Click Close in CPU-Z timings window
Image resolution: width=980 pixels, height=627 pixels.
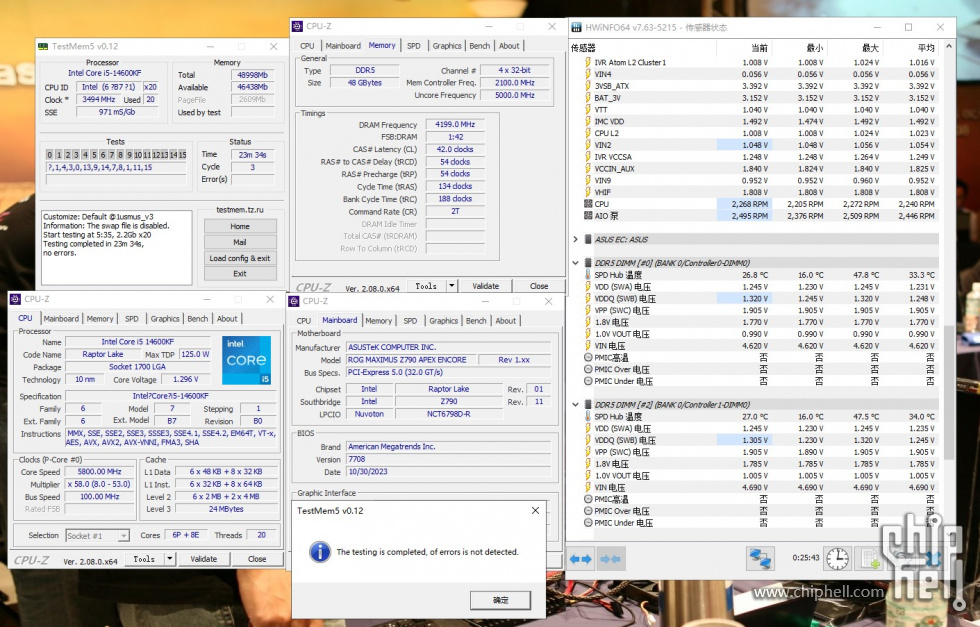(x=539, y=286)
